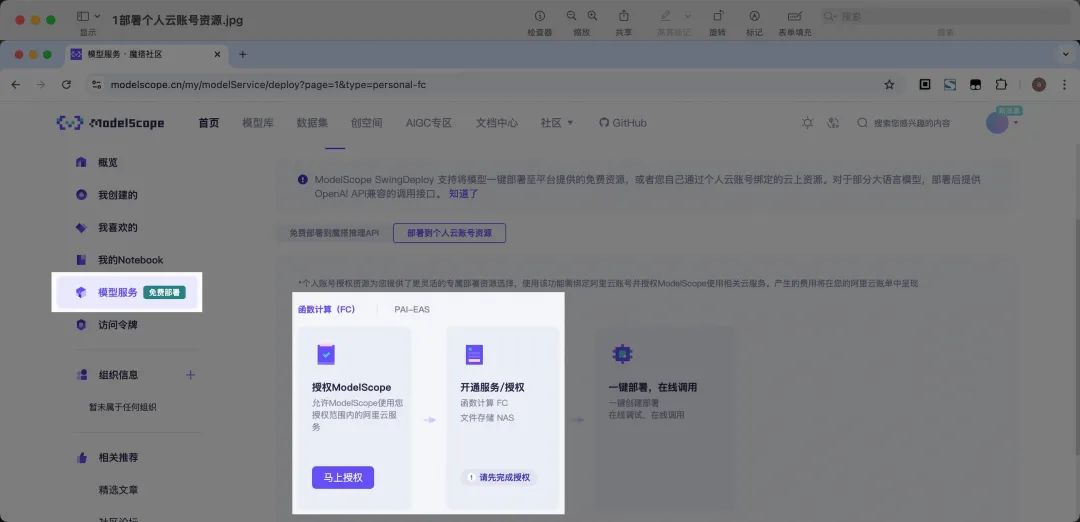Close the 模型服务 browser tab
The image size is (1080, 522).
[x=218, y=54]
